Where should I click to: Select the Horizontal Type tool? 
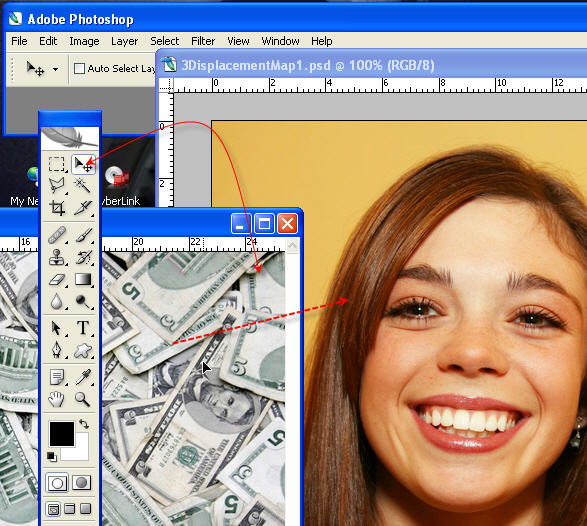click(x=83, y=328)
